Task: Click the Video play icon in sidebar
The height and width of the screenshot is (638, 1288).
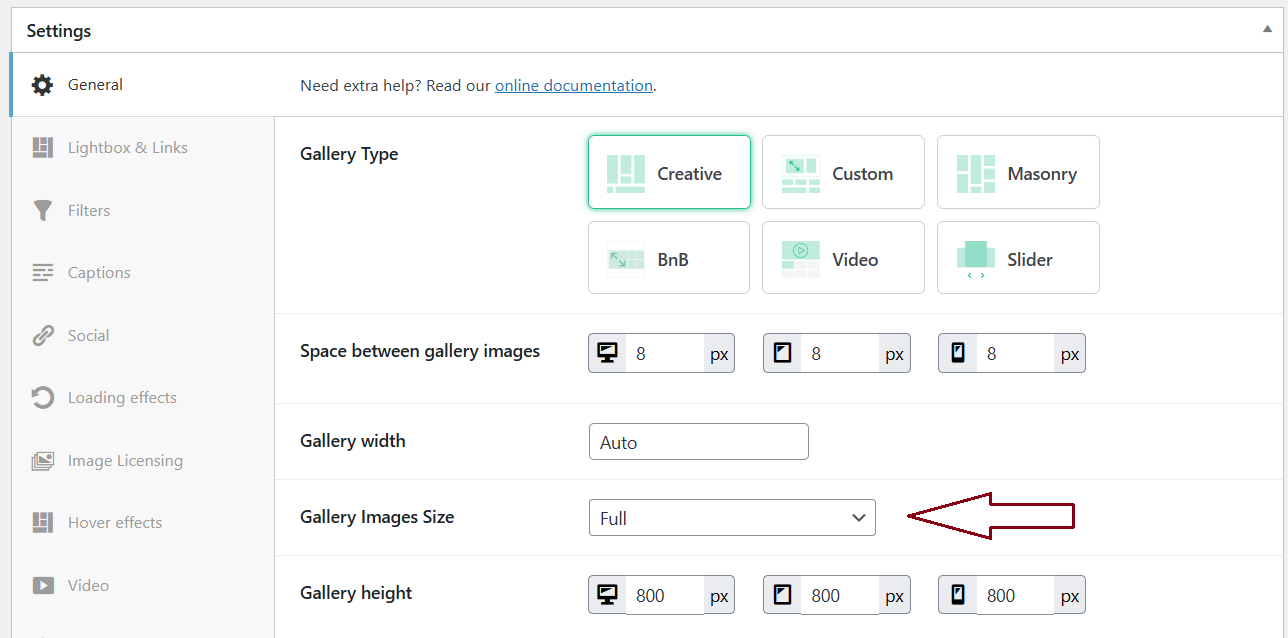Action: tap(42, 586)
